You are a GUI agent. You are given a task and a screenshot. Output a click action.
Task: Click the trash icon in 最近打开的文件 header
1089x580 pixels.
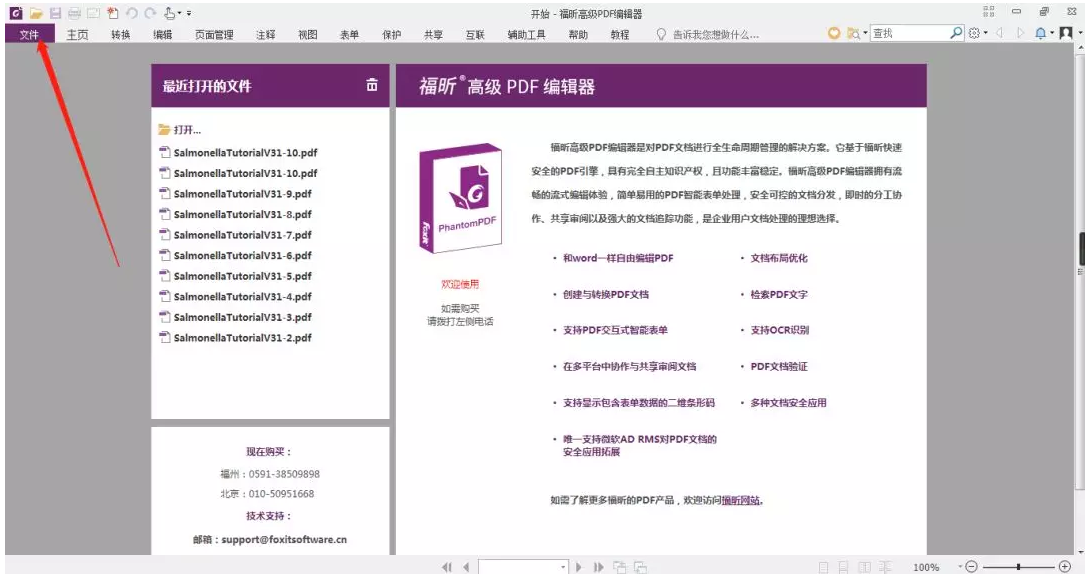(372, 85)
